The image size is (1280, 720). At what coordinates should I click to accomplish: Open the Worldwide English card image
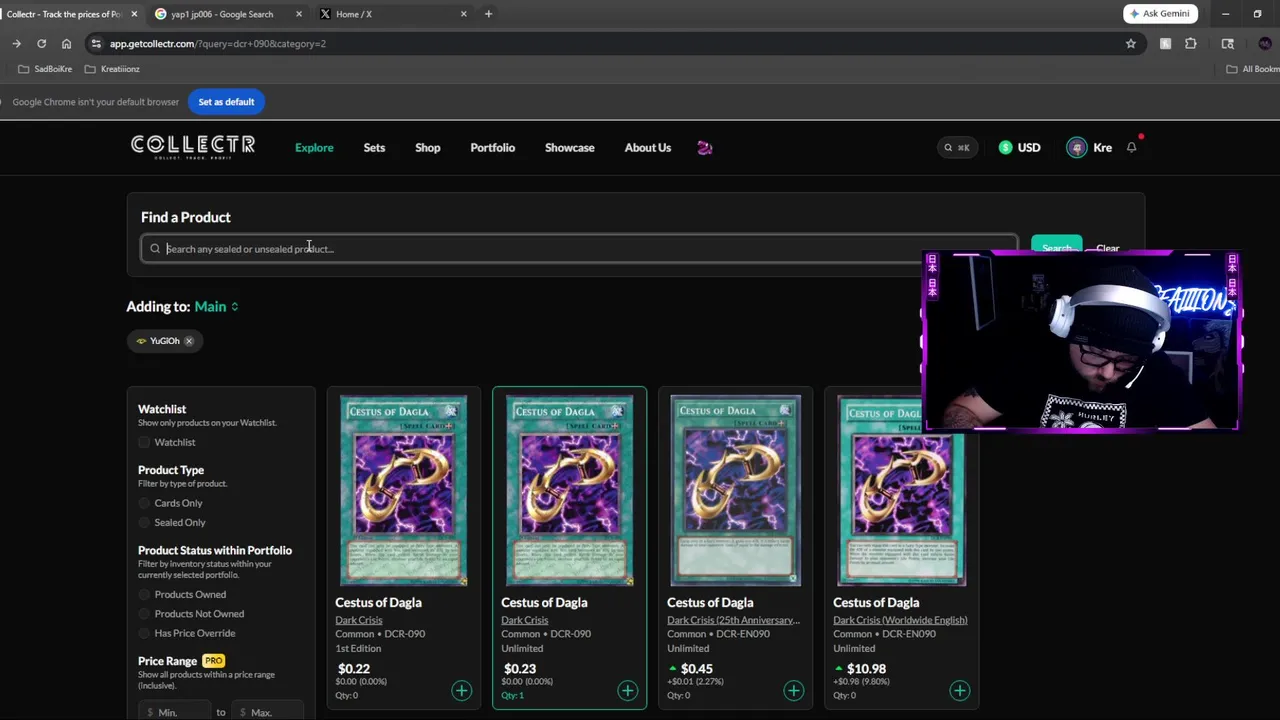coord(902,490)
